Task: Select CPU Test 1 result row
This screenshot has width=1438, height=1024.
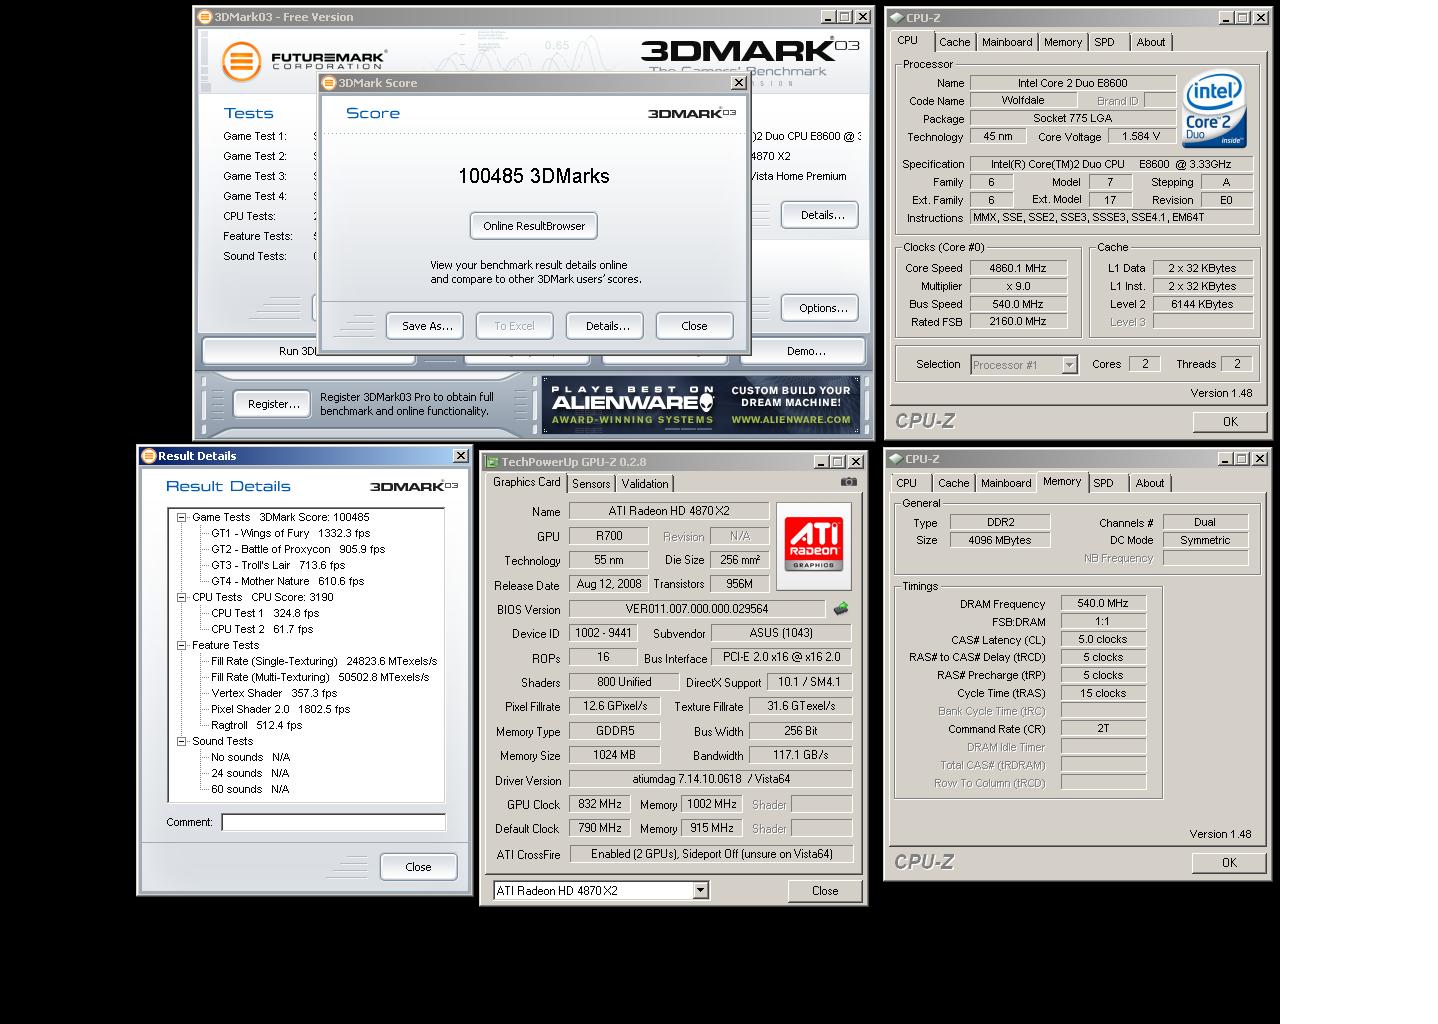Action: click(265, 613)
